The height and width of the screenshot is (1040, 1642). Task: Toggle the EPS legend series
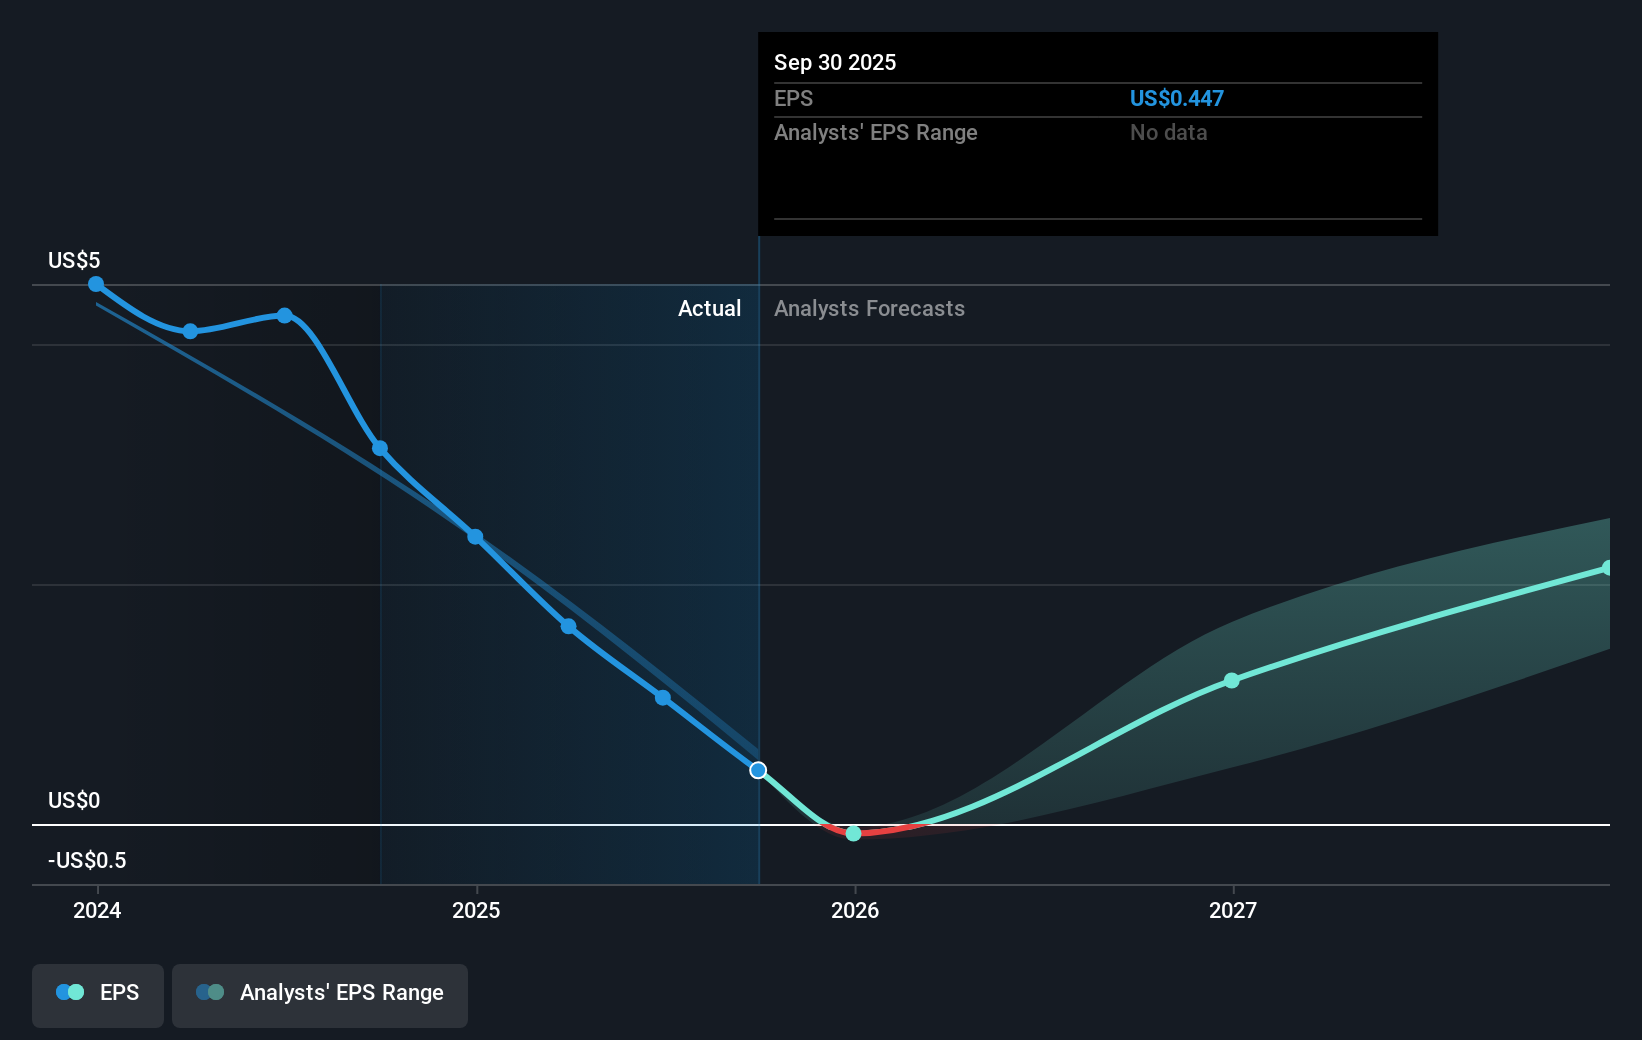[x=98, y=995]
